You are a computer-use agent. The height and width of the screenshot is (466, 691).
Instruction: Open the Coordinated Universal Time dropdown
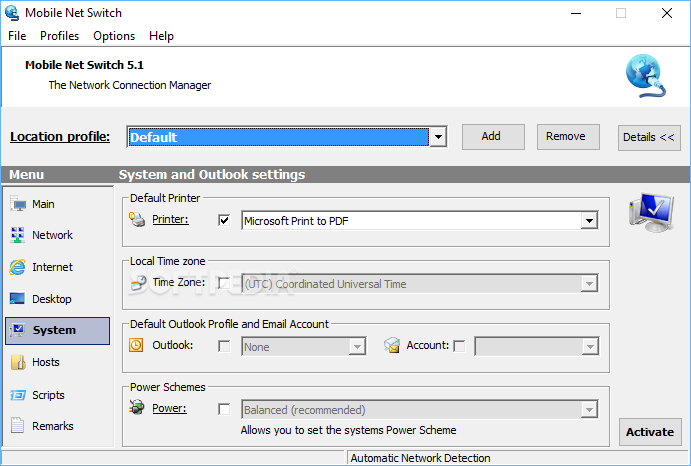coord(589,283)
